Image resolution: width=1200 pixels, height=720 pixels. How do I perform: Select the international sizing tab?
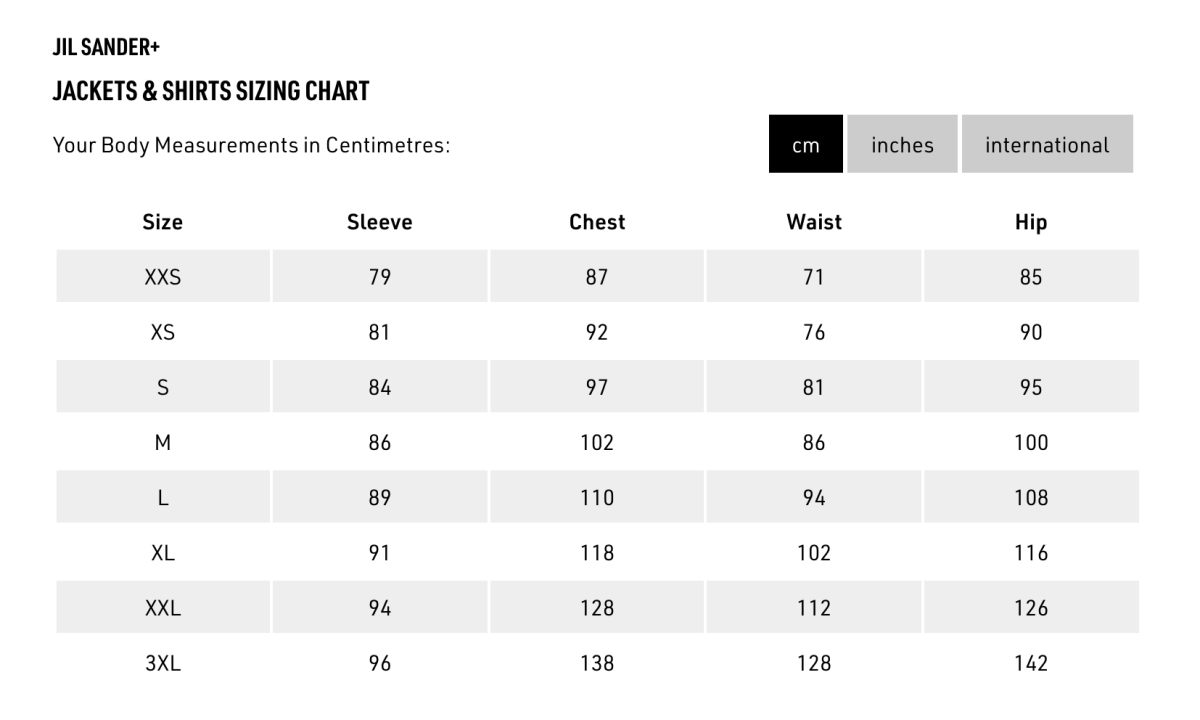[x=1047, y=144]
